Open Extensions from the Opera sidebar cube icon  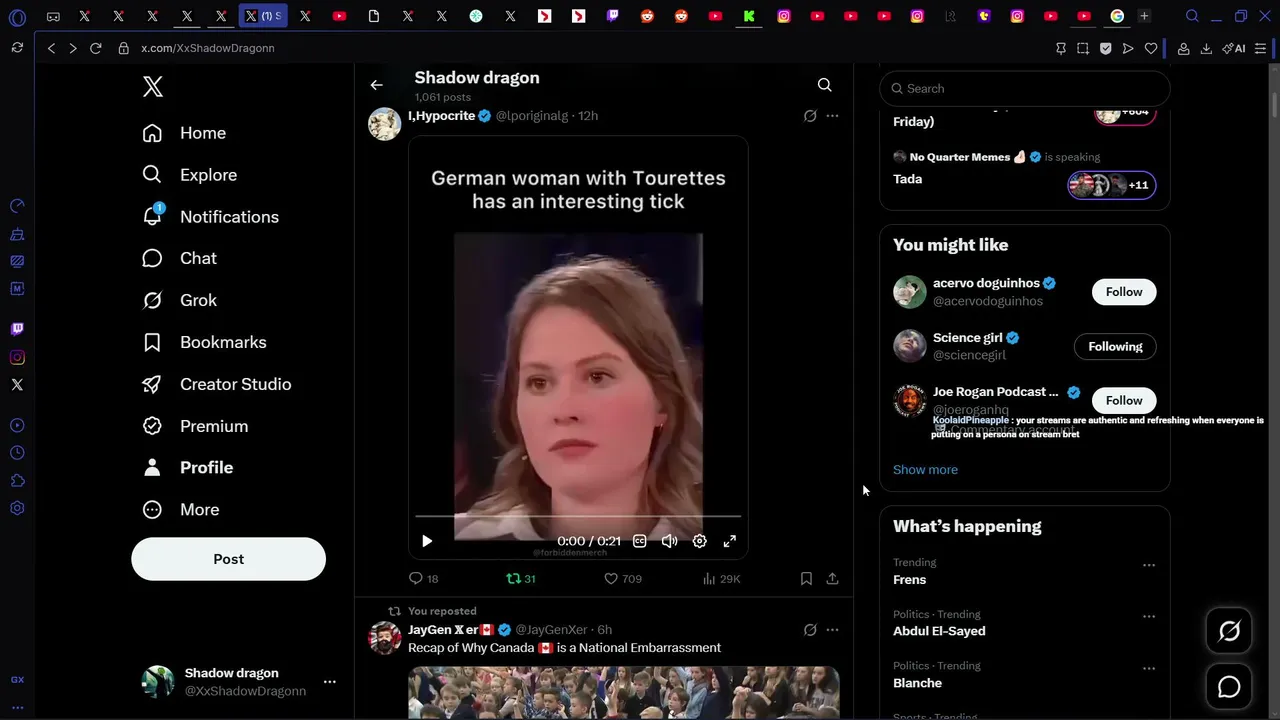click(x=17, y=481)
